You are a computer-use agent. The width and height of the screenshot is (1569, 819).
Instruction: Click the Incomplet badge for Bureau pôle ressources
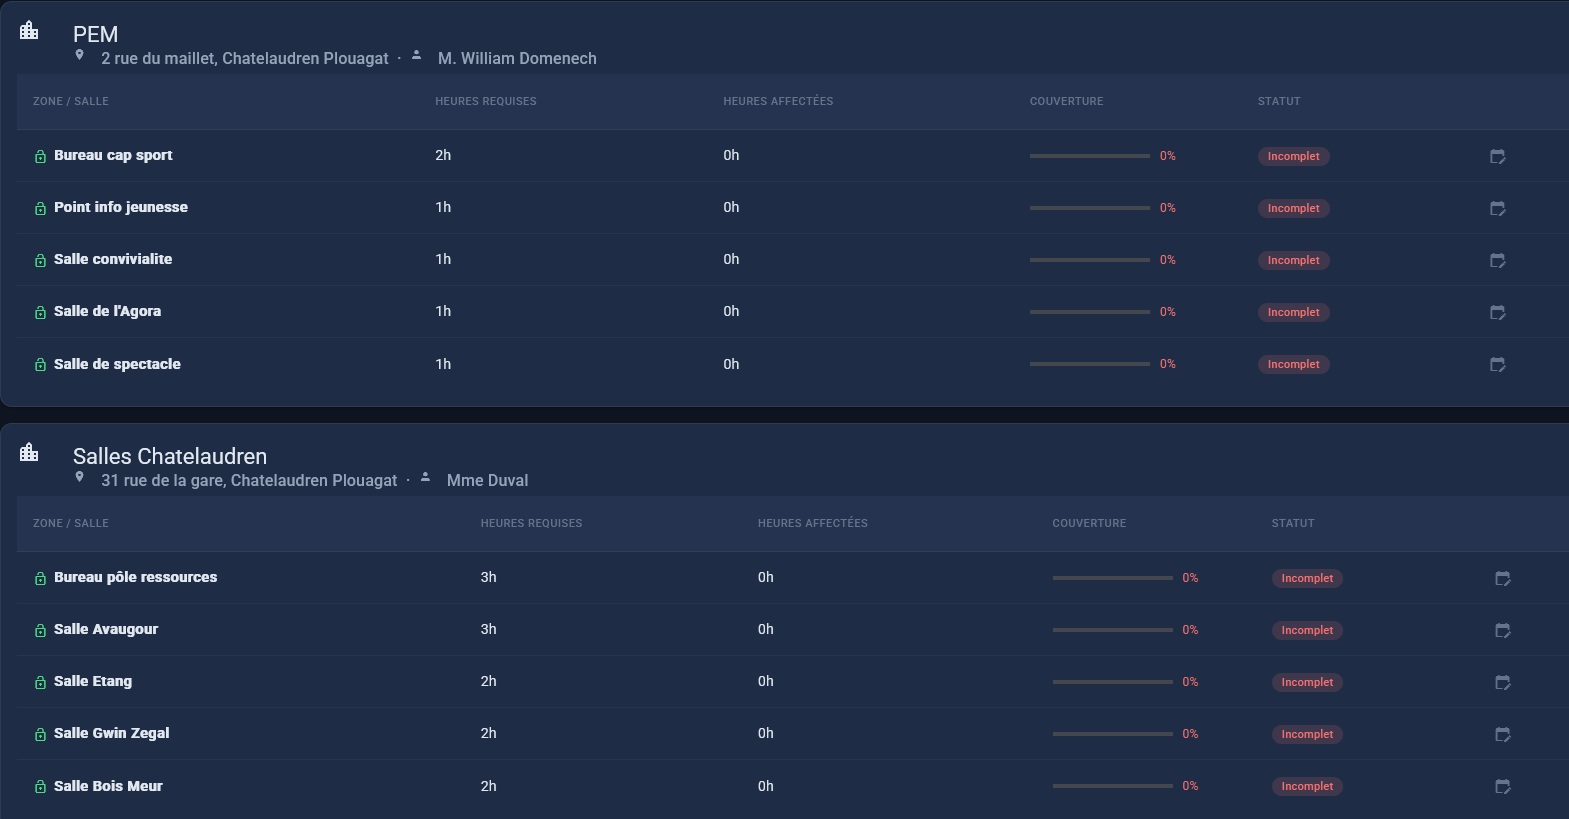(1307, 578)
